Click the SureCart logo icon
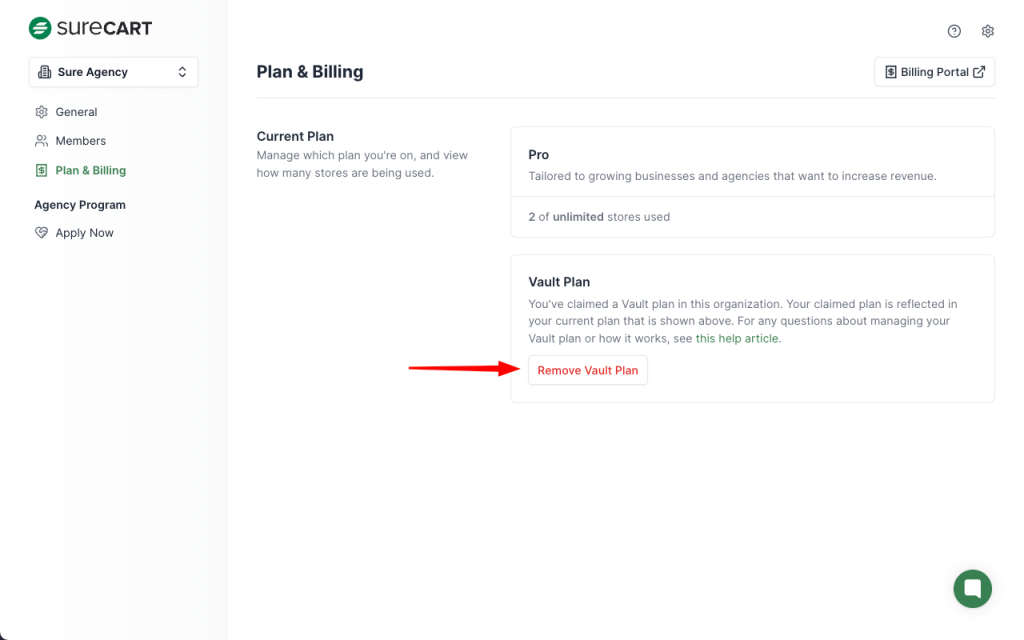Screen dimensions: 1024x640 [x=40, y=28]
